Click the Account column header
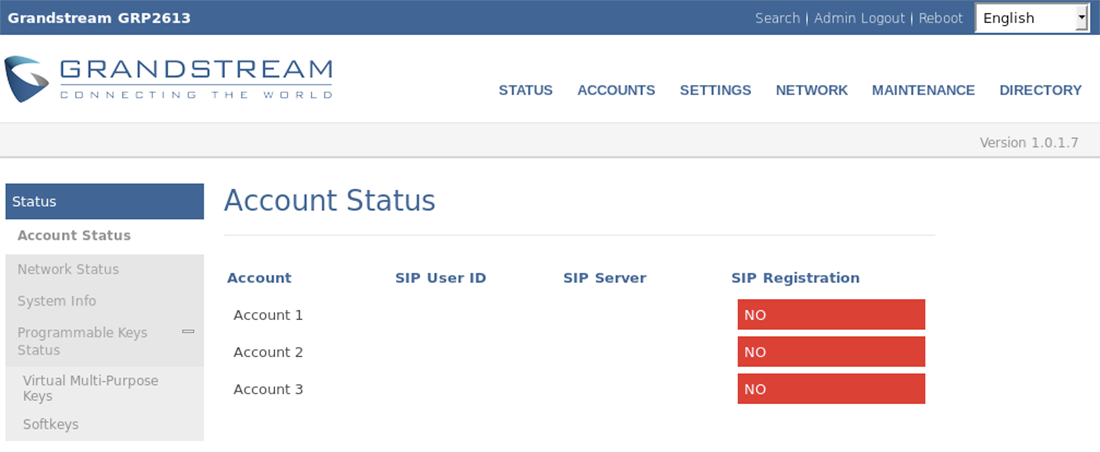Image resolution: width=1100 pixels, height=452 pixels. click(259, 278)
